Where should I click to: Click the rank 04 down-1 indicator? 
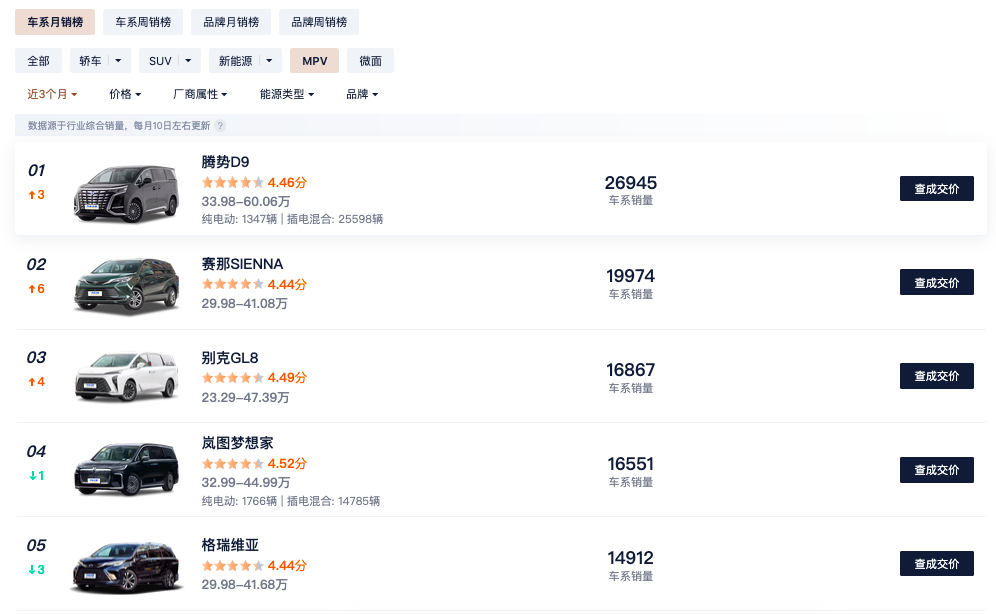point(37,476)
